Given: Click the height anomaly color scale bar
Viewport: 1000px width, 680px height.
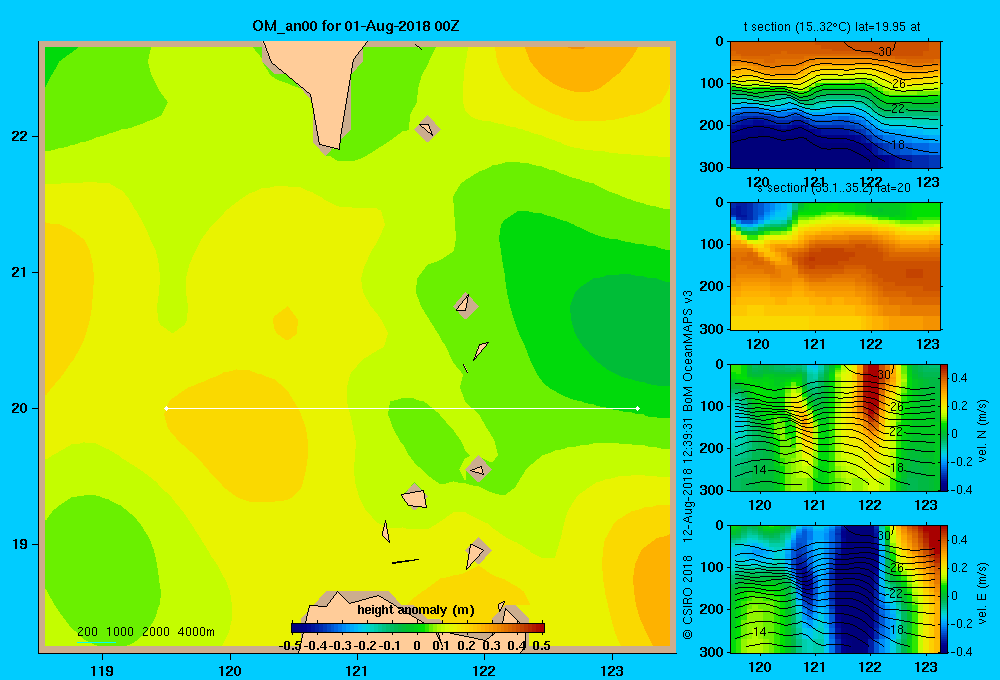Looking at the screenshot, I should pos(418,628).
